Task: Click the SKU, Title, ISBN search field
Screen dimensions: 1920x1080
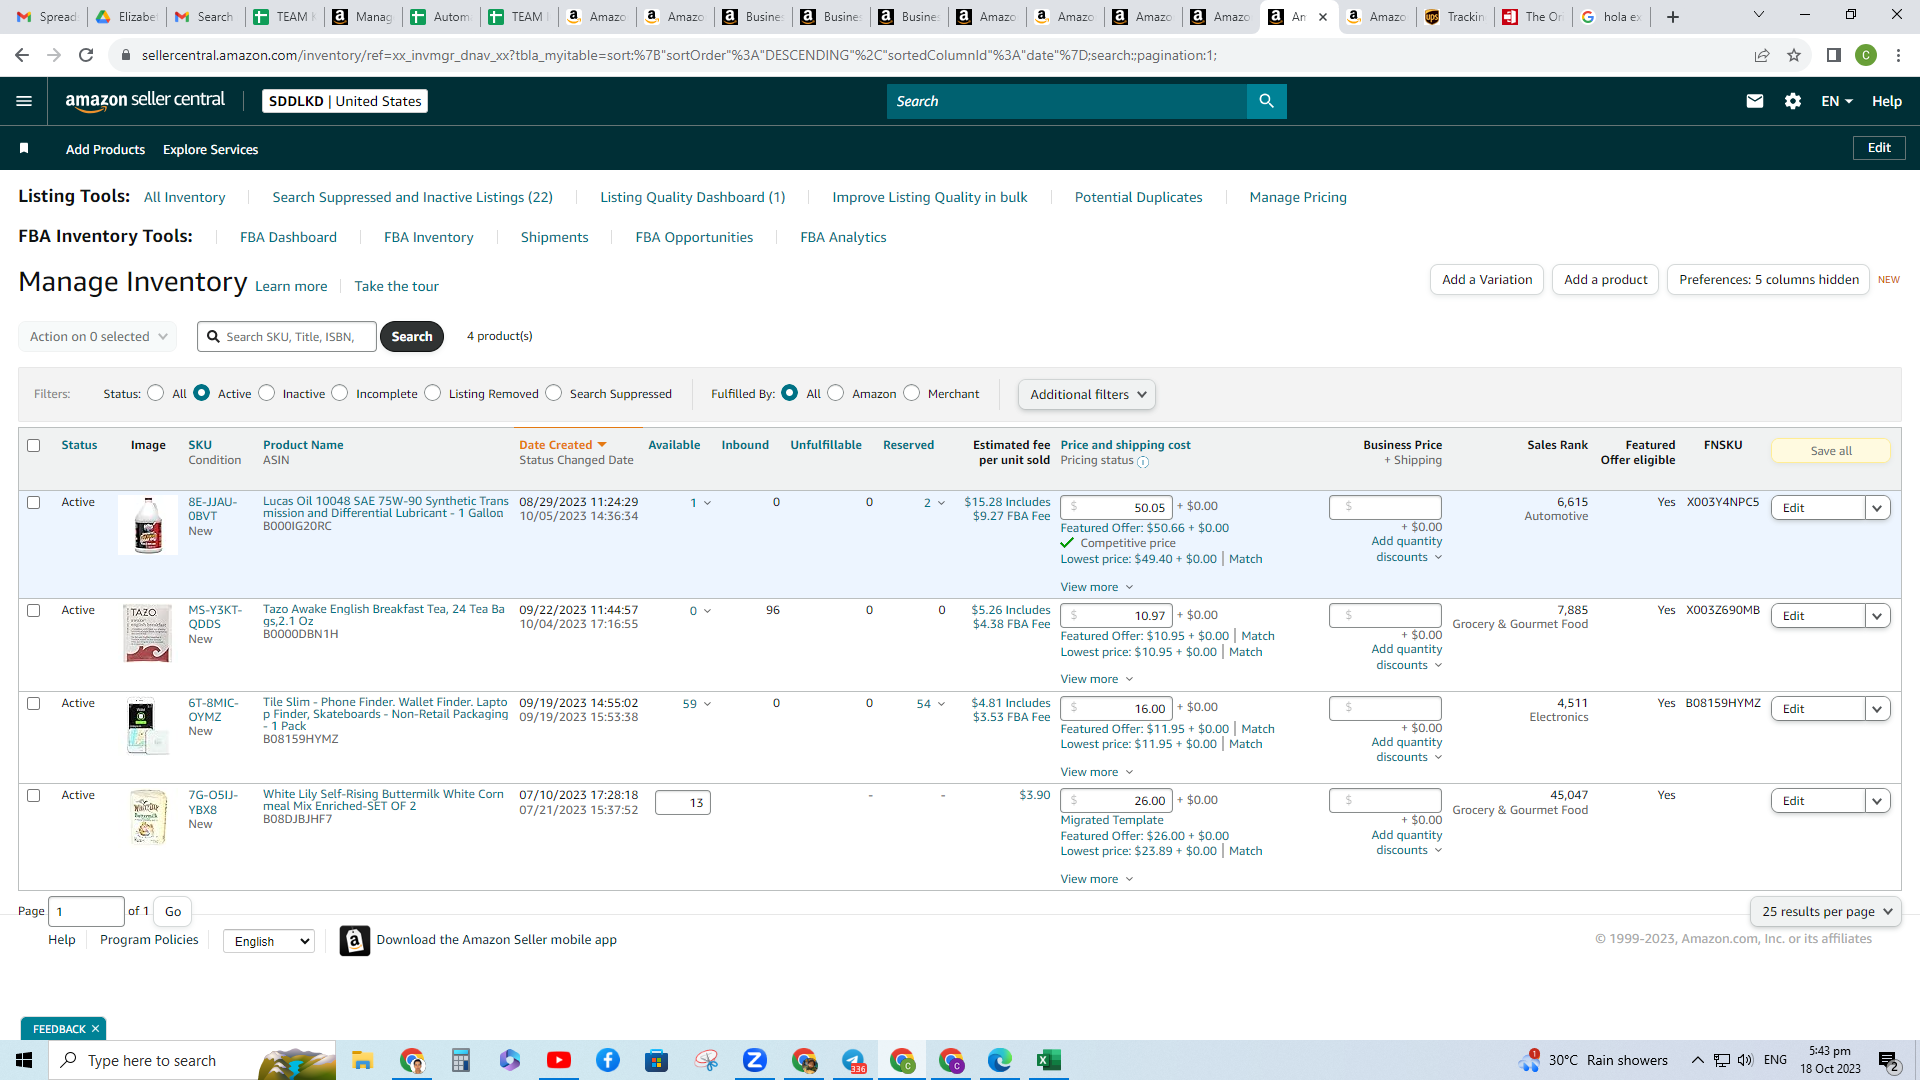Action: [x=287, y=337]
